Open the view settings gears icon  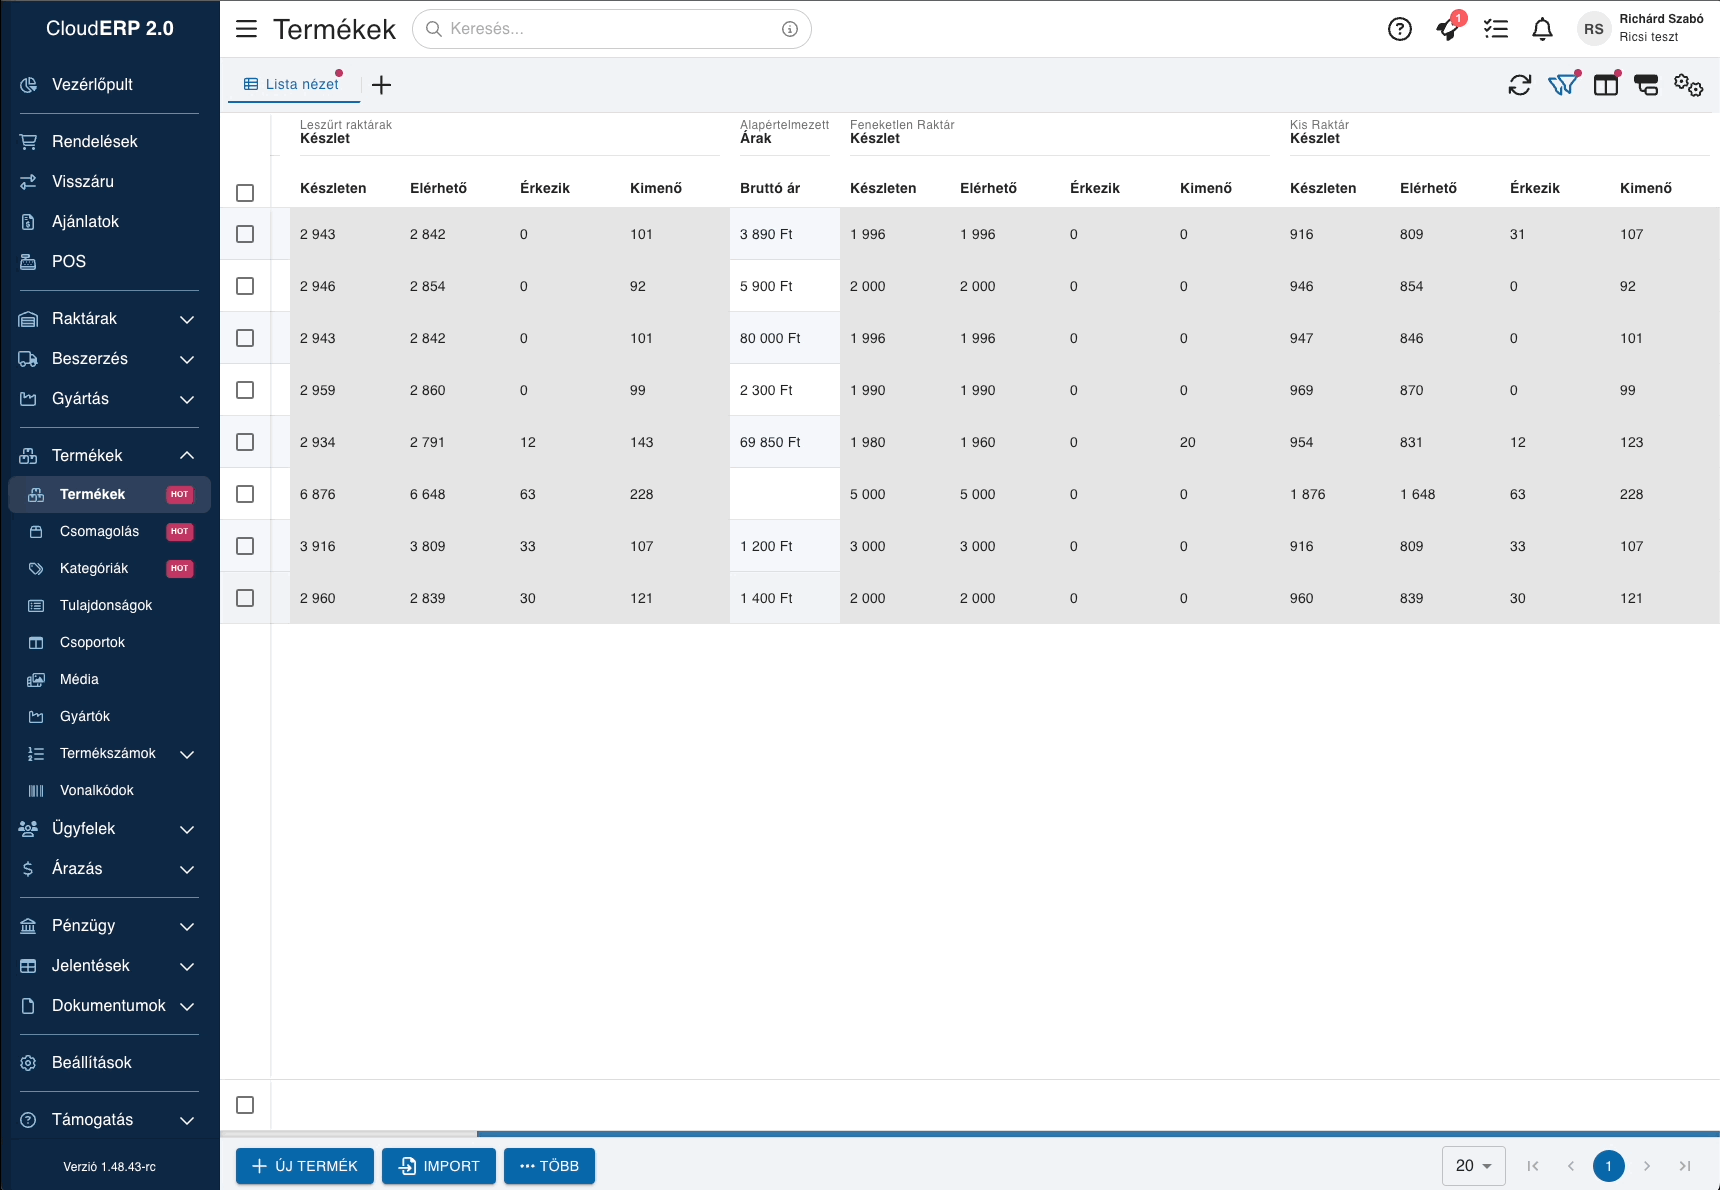coord(1689,85)
